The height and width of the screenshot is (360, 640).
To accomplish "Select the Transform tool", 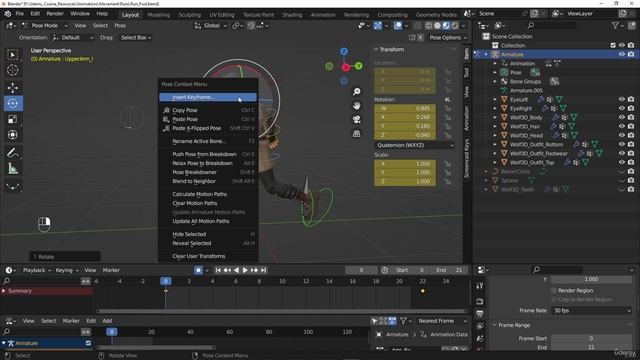I will pos(13,135).
